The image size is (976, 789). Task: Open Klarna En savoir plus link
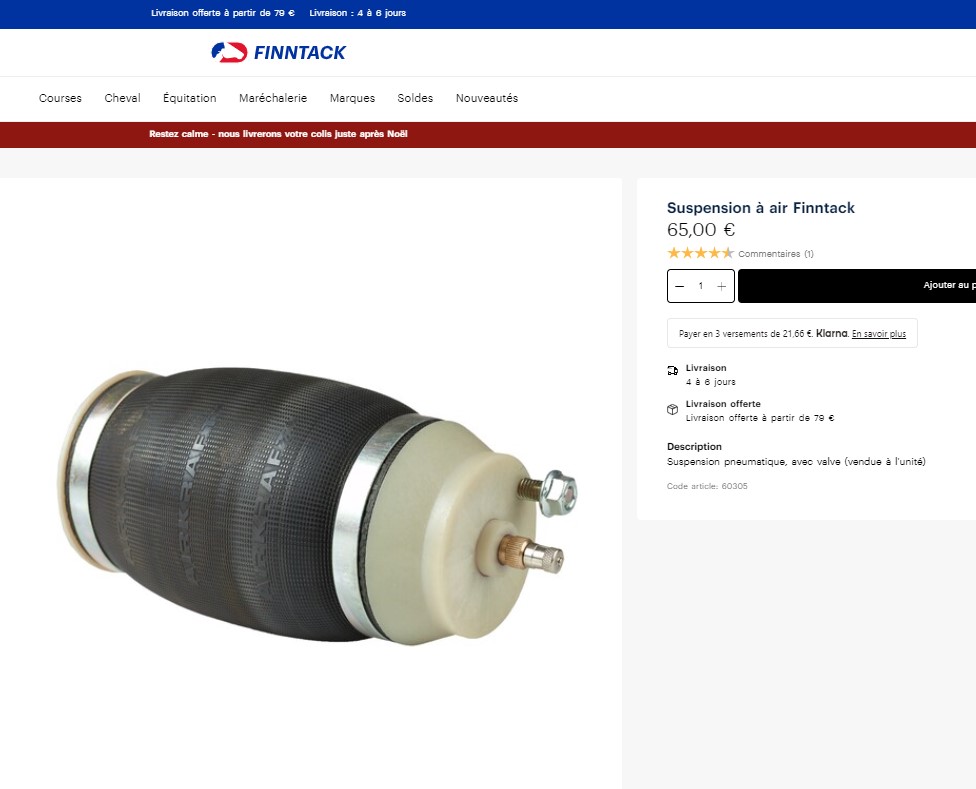[x=879, y=334]
